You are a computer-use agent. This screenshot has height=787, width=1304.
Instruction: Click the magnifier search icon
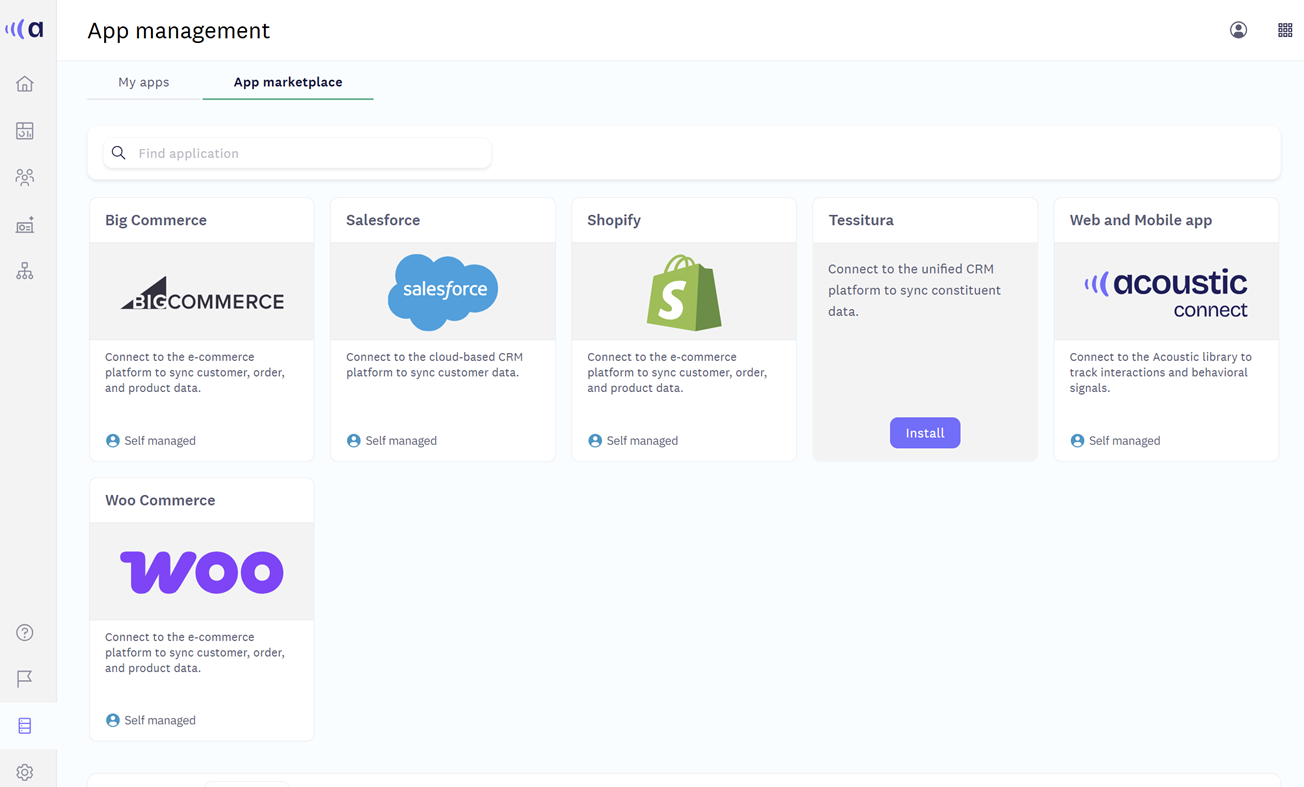click(x=119, y=153)
